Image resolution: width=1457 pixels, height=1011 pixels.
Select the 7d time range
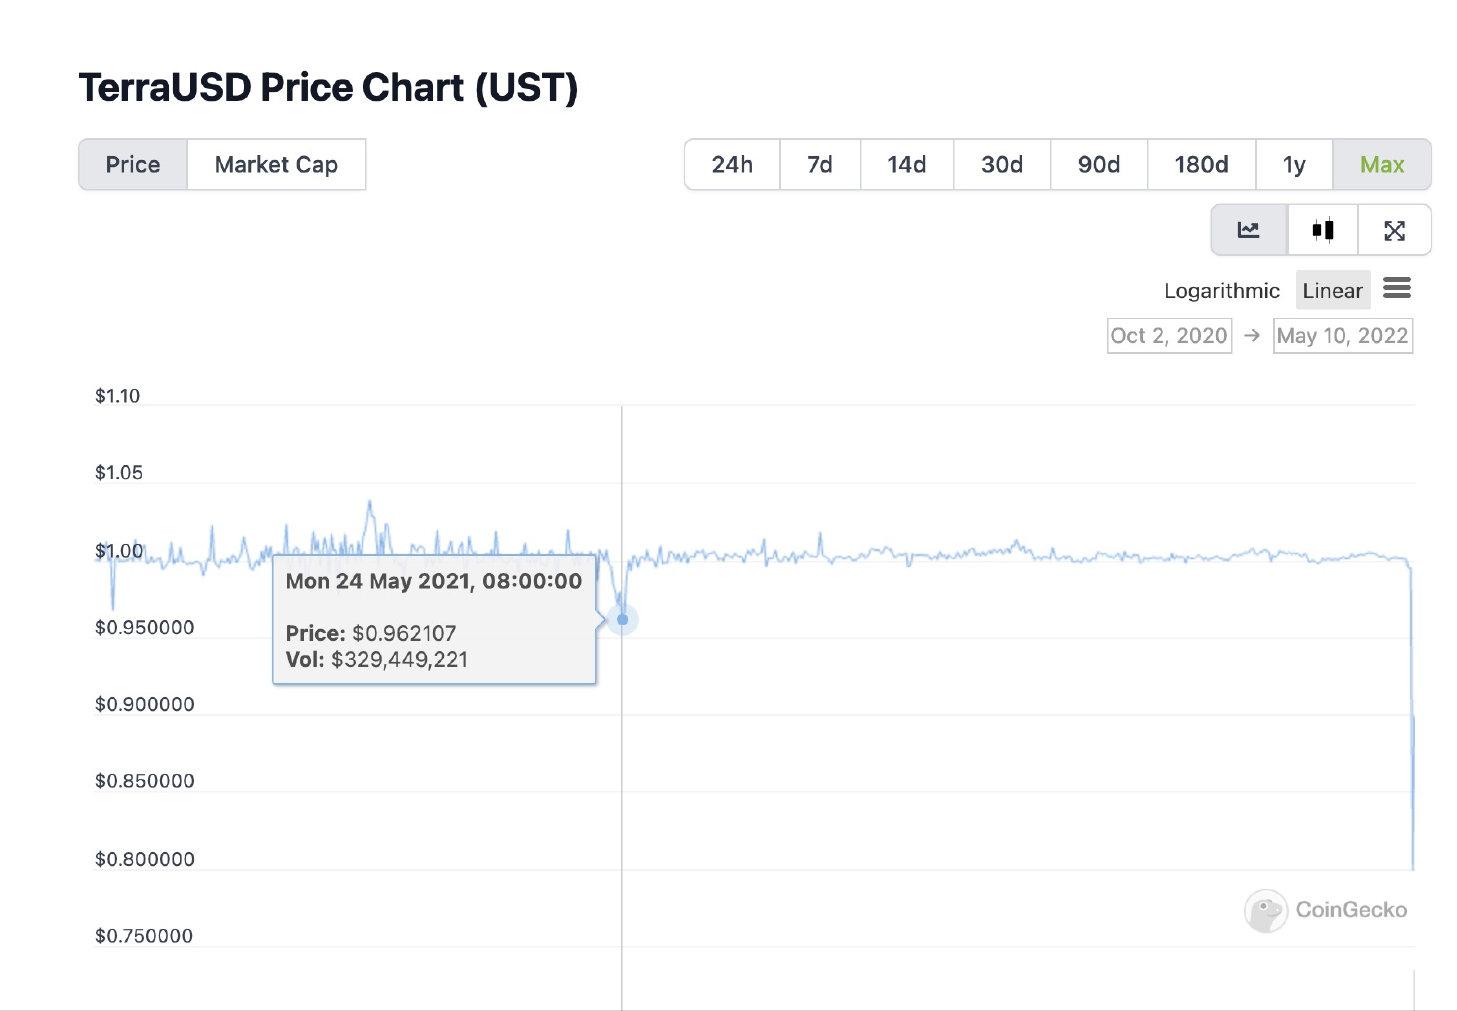coord(820,165)
